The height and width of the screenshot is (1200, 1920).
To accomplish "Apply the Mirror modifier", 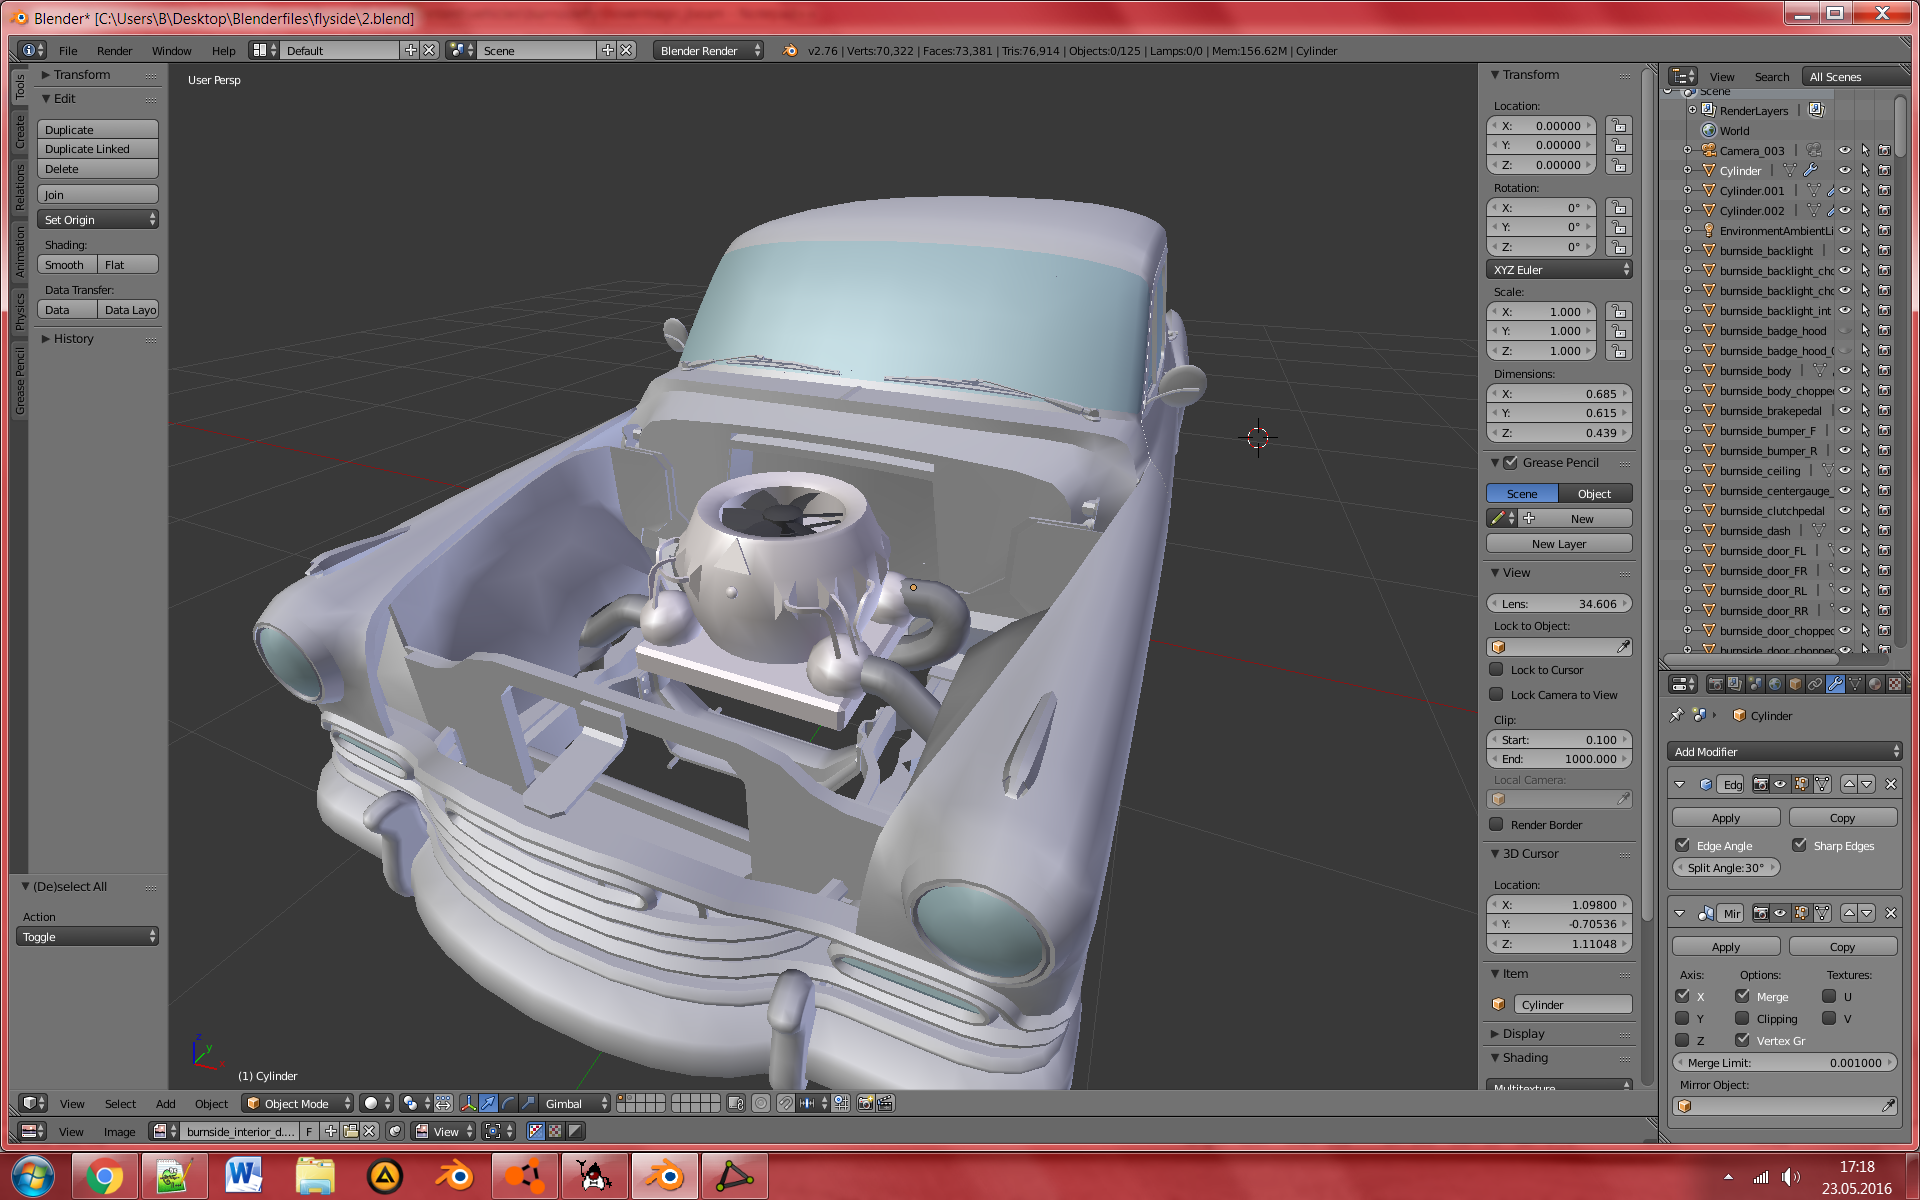I will (x=1725, y=947).
